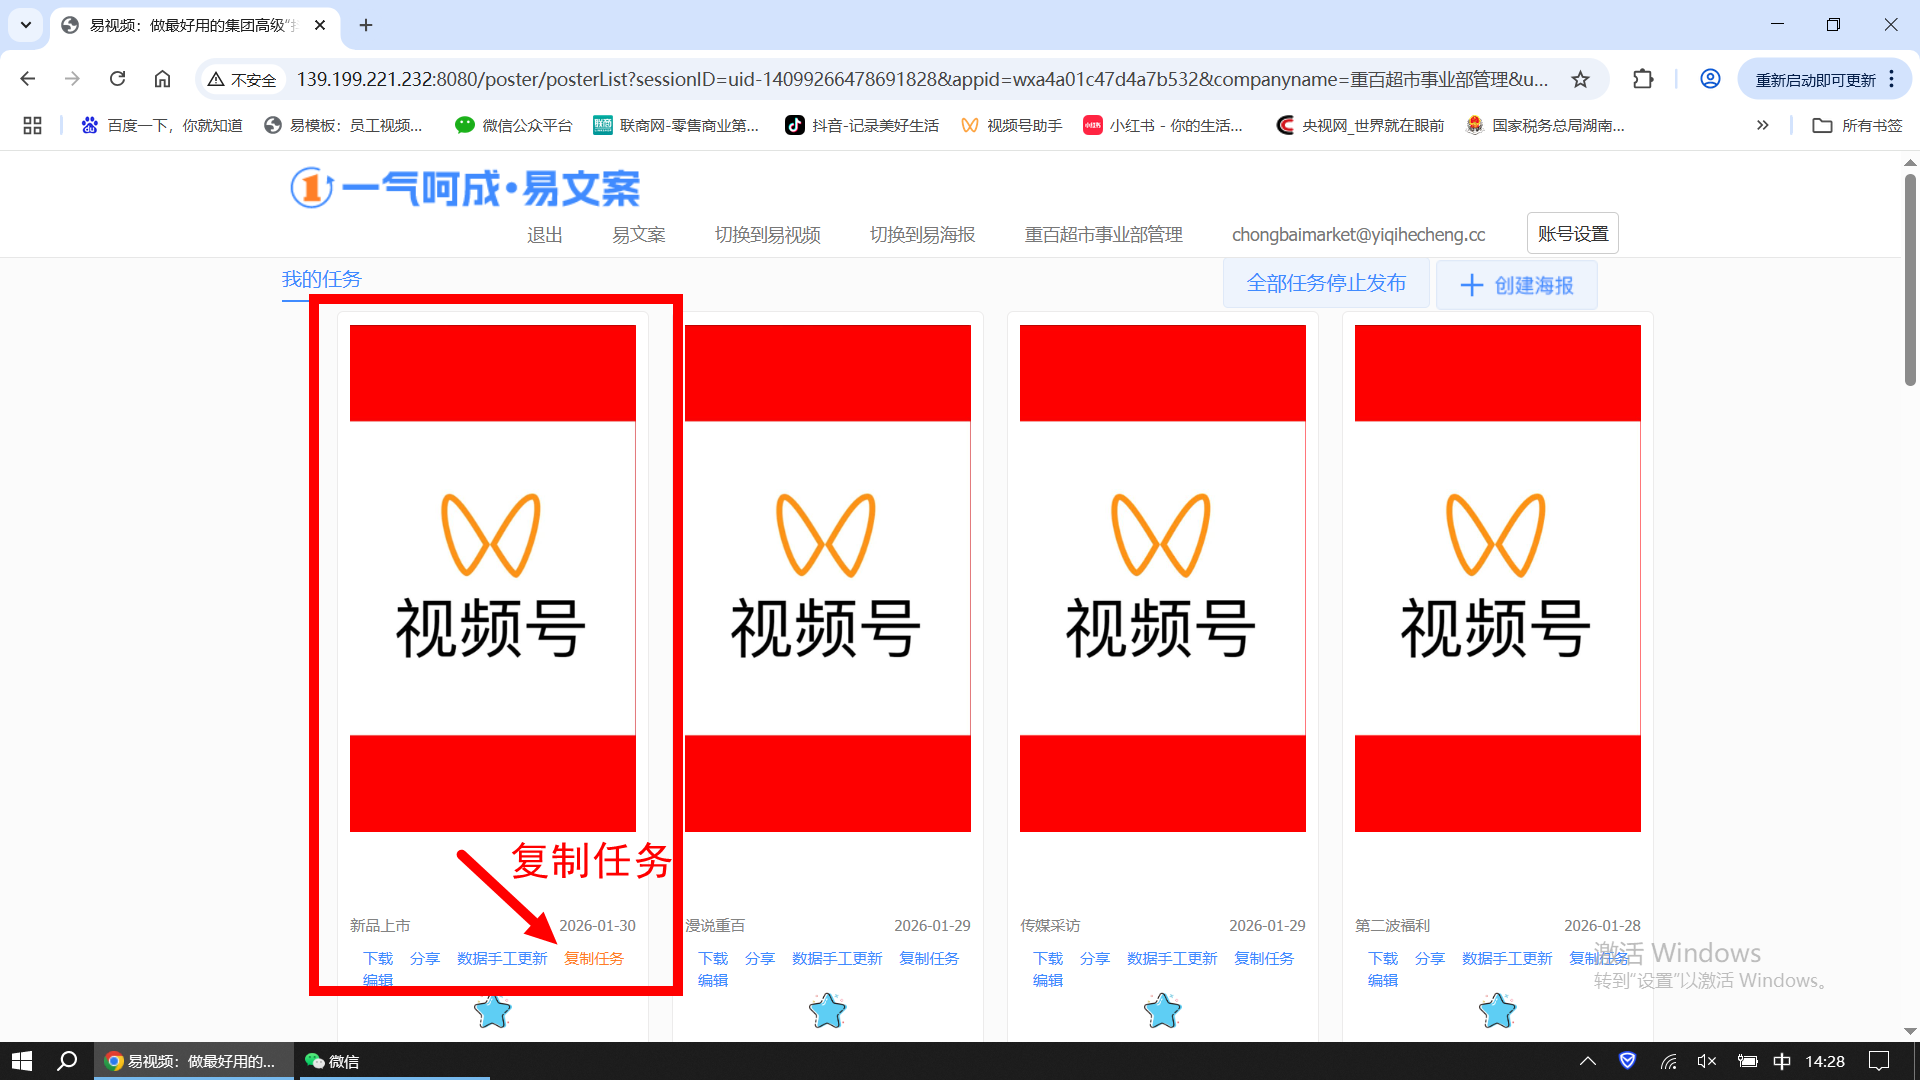
Task: Open the 视频号助手 bookmark
Action: (1012, 125)
